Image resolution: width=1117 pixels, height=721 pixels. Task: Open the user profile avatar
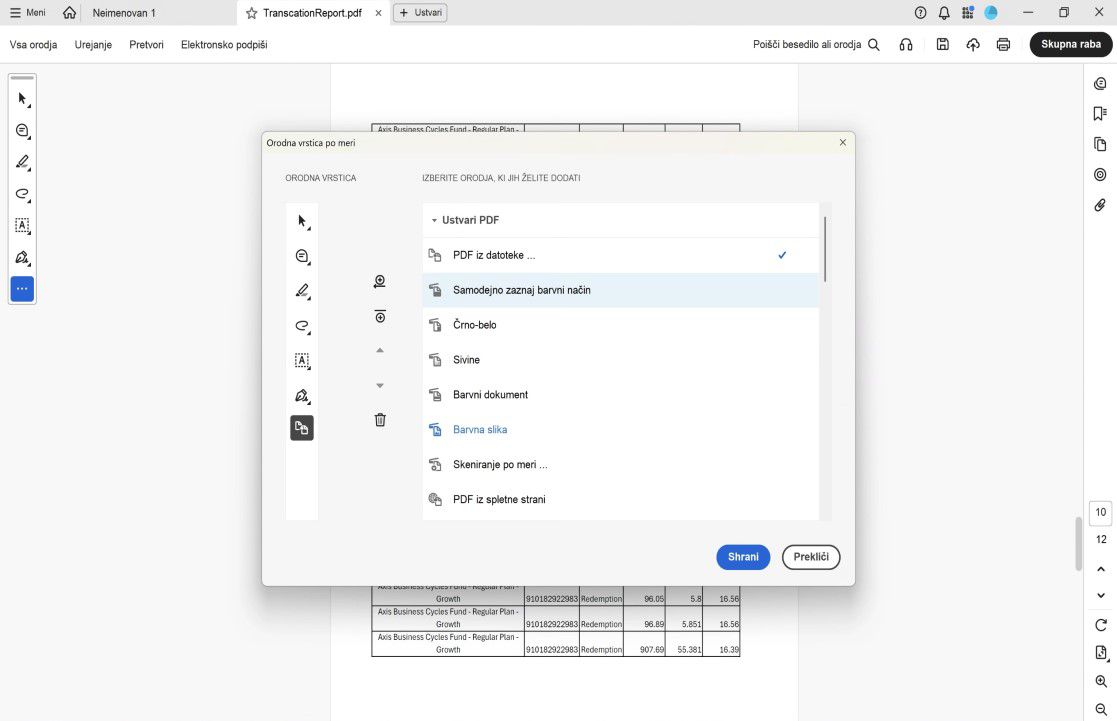pyautogui.click(x=991, y=13)
